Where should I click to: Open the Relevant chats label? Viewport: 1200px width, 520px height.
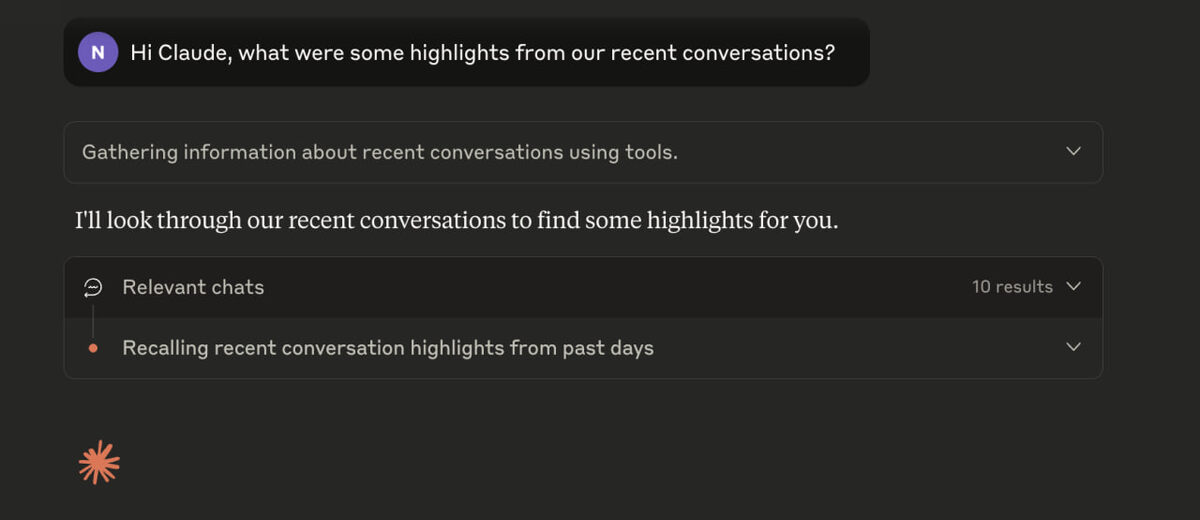193,287
